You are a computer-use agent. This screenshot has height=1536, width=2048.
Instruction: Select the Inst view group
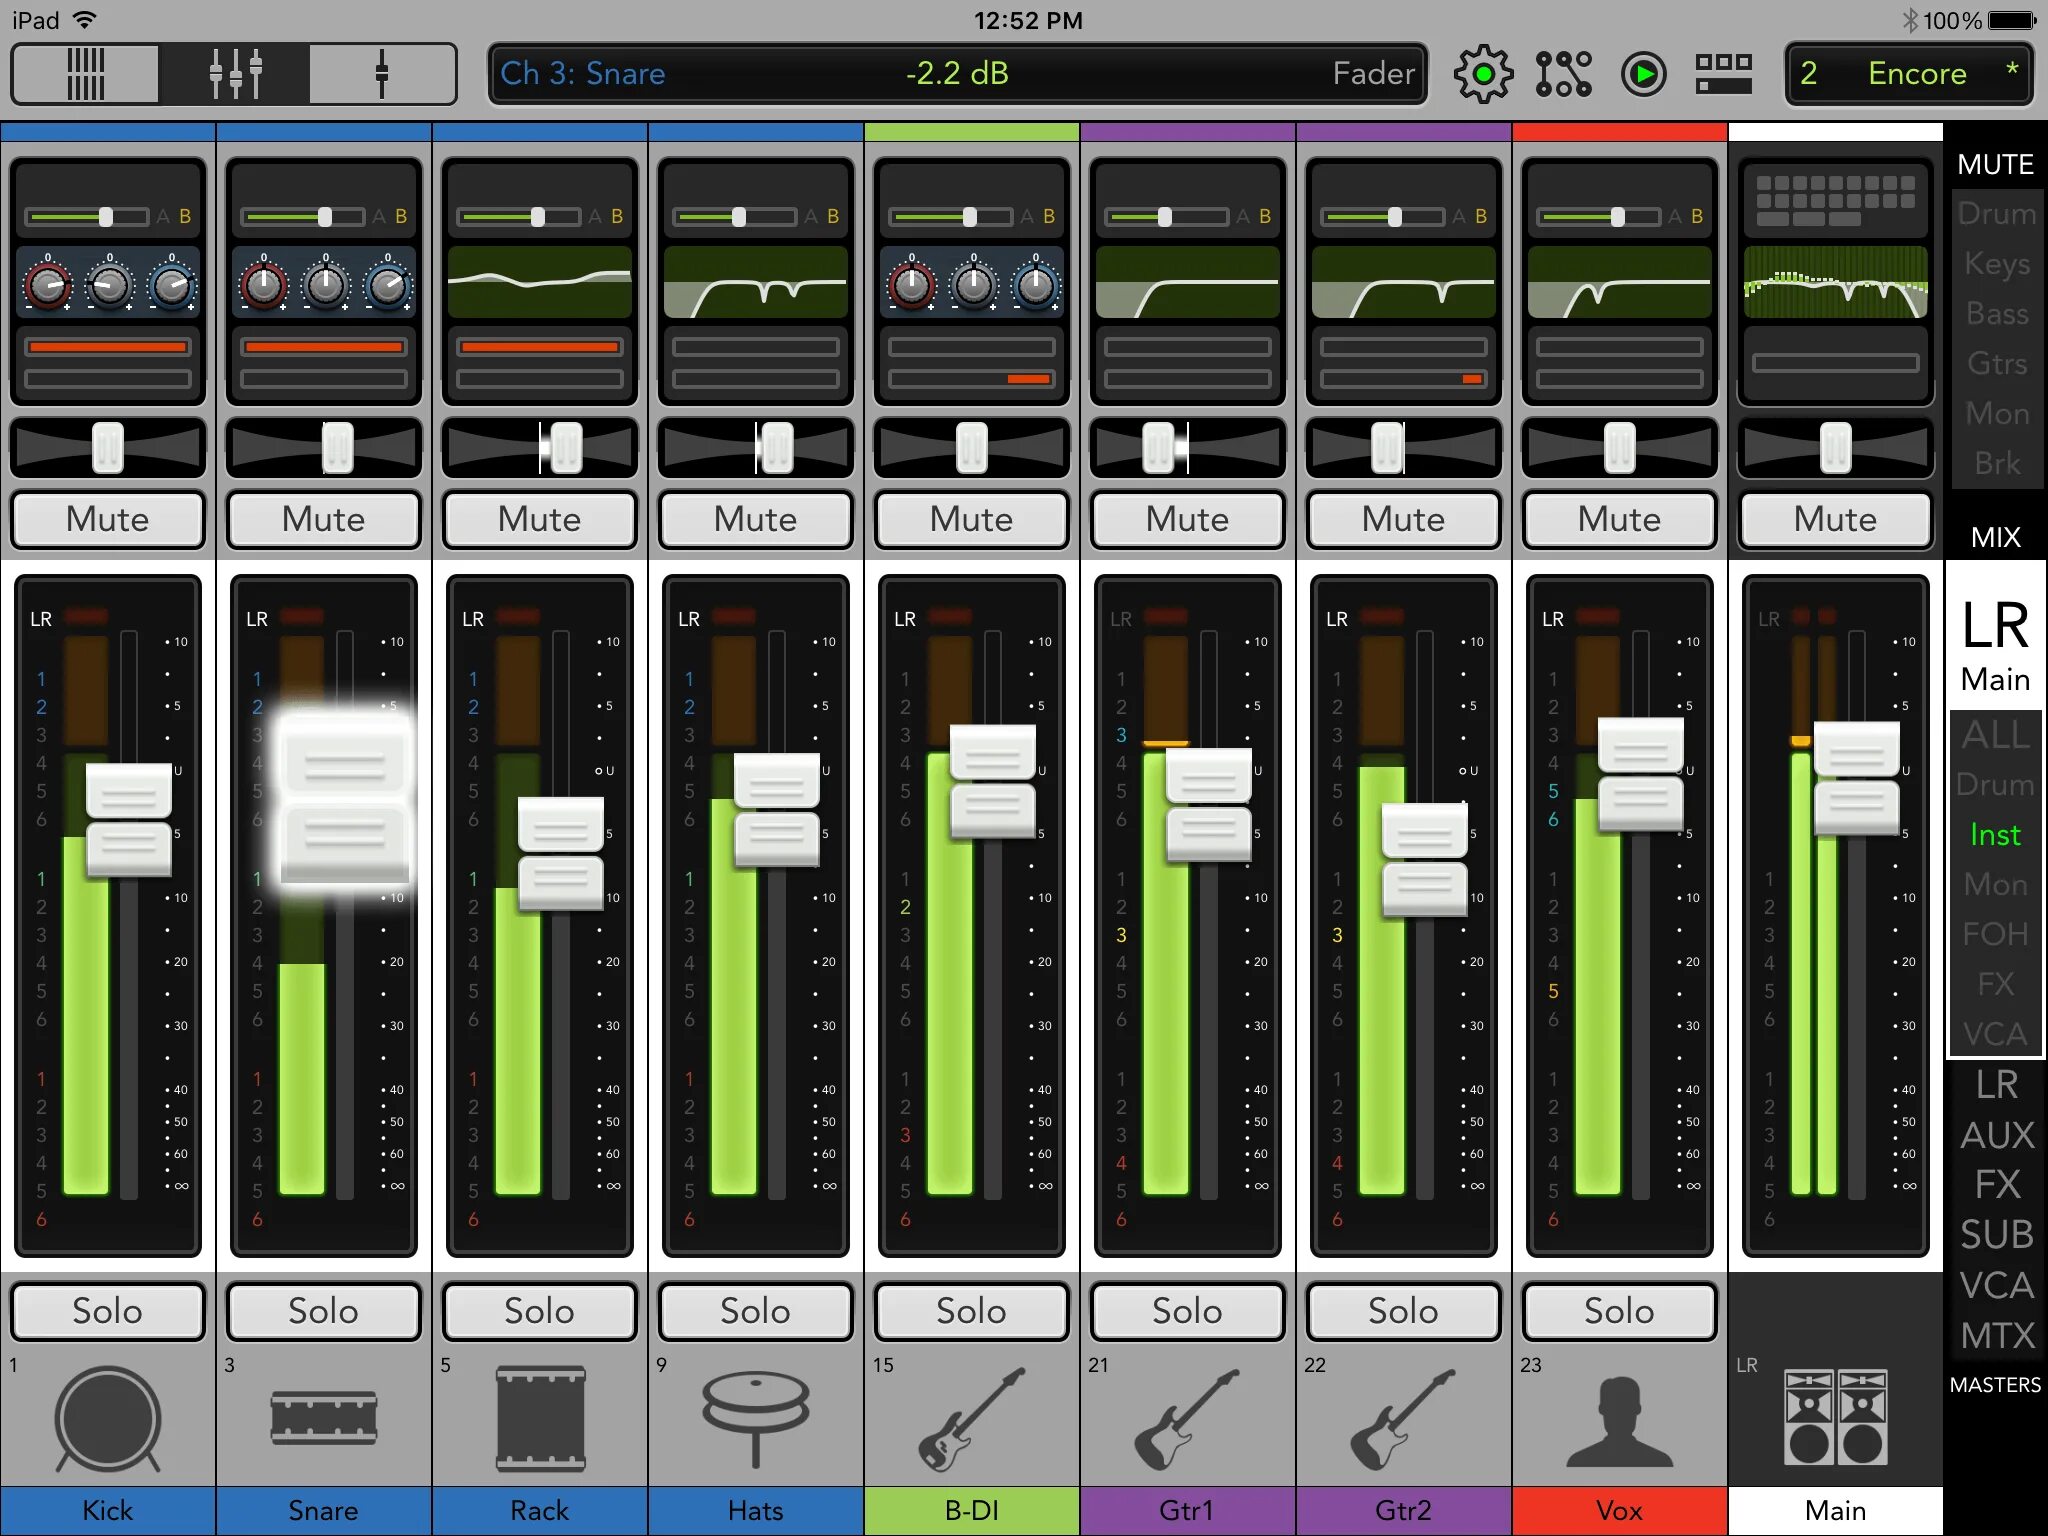point(1995,835)
